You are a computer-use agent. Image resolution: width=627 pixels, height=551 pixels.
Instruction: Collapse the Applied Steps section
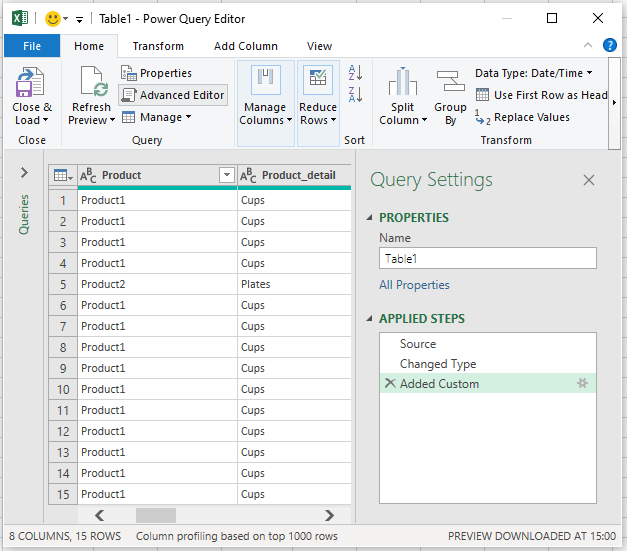point(371,319)
